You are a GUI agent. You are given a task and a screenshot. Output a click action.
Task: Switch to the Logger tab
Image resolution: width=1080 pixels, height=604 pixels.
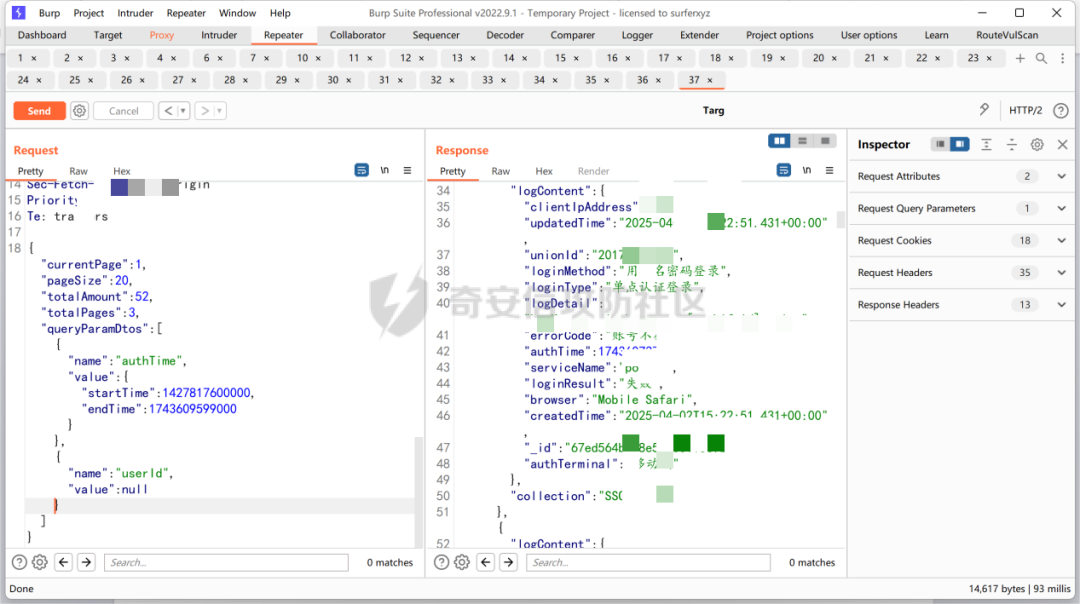coord(637,35)
